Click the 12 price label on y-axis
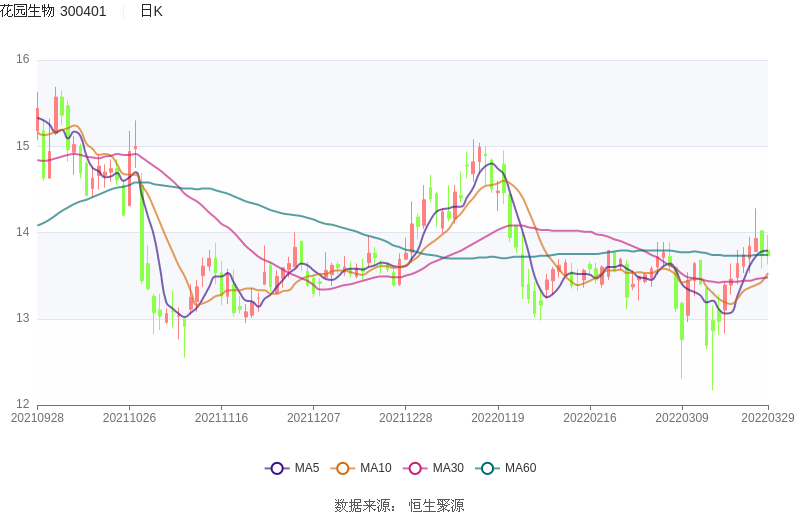The width and height of the screenshot is (800, 517). (x=22, y=405)
